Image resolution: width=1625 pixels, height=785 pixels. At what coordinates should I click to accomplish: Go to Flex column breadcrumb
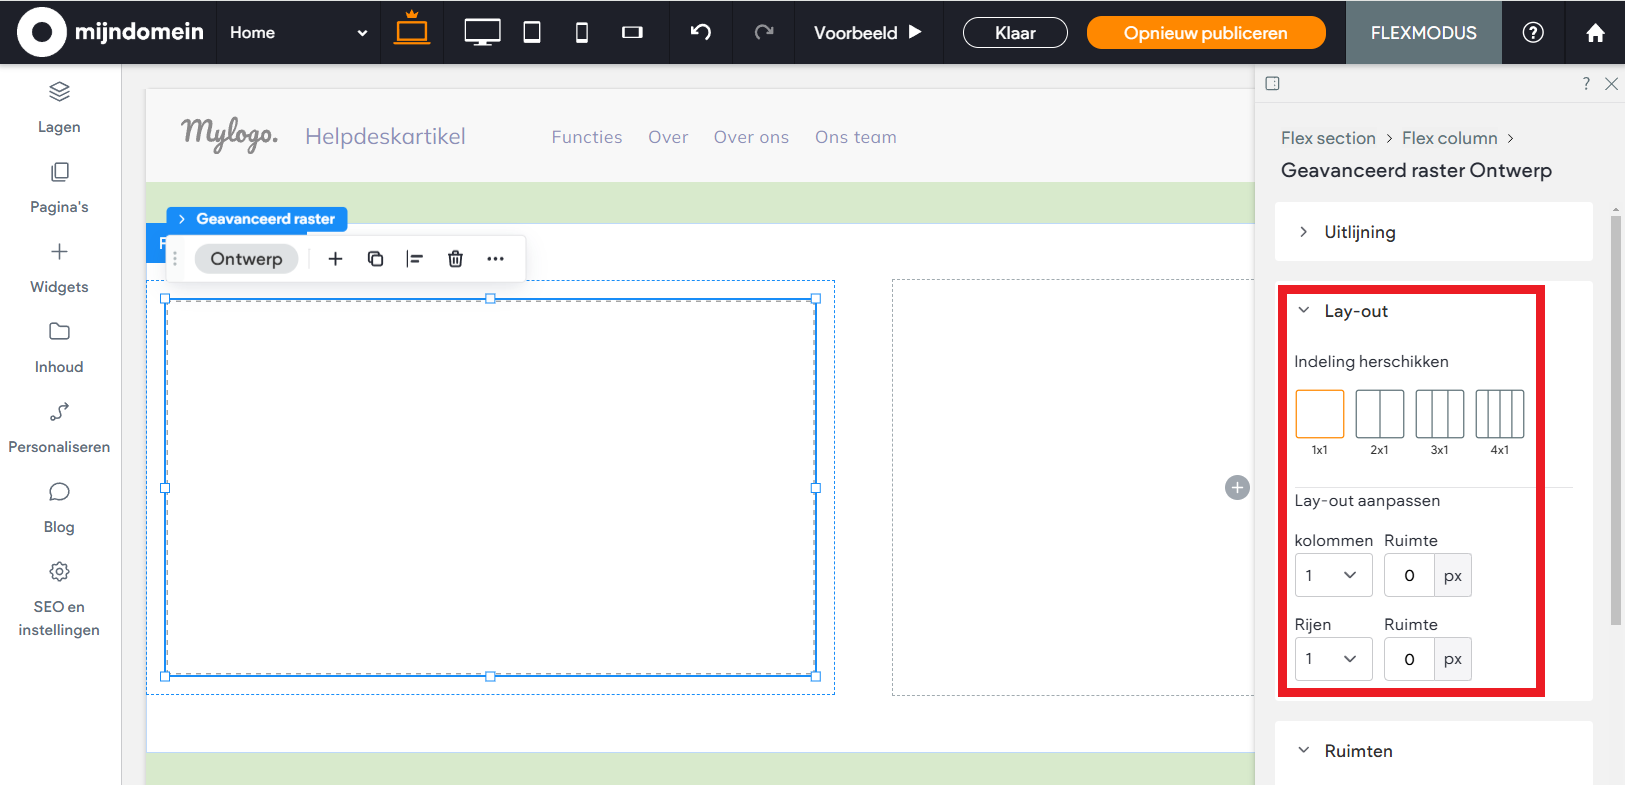pyautogui.click(x=1449, y=138)
